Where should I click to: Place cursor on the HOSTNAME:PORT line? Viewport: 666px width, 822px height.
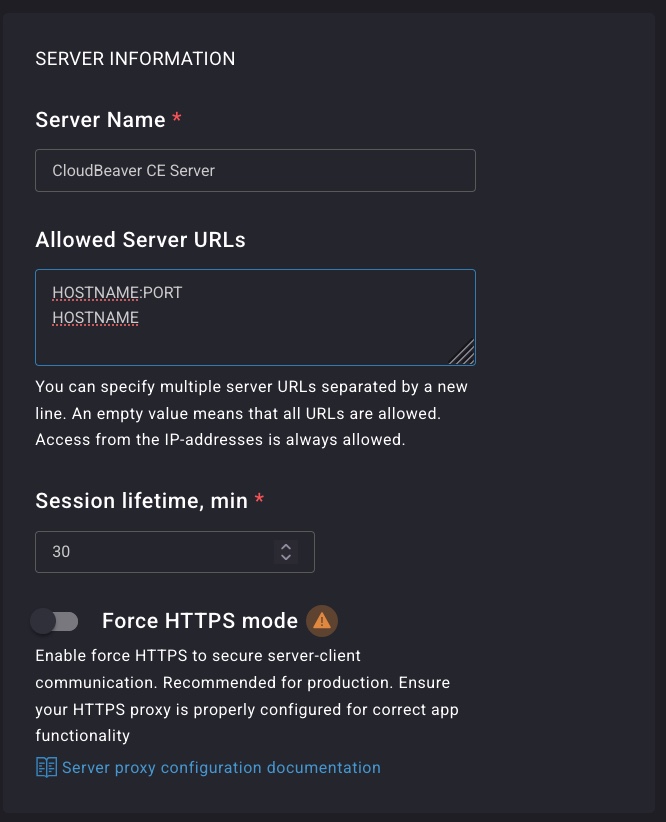click(x=117, y=293)
